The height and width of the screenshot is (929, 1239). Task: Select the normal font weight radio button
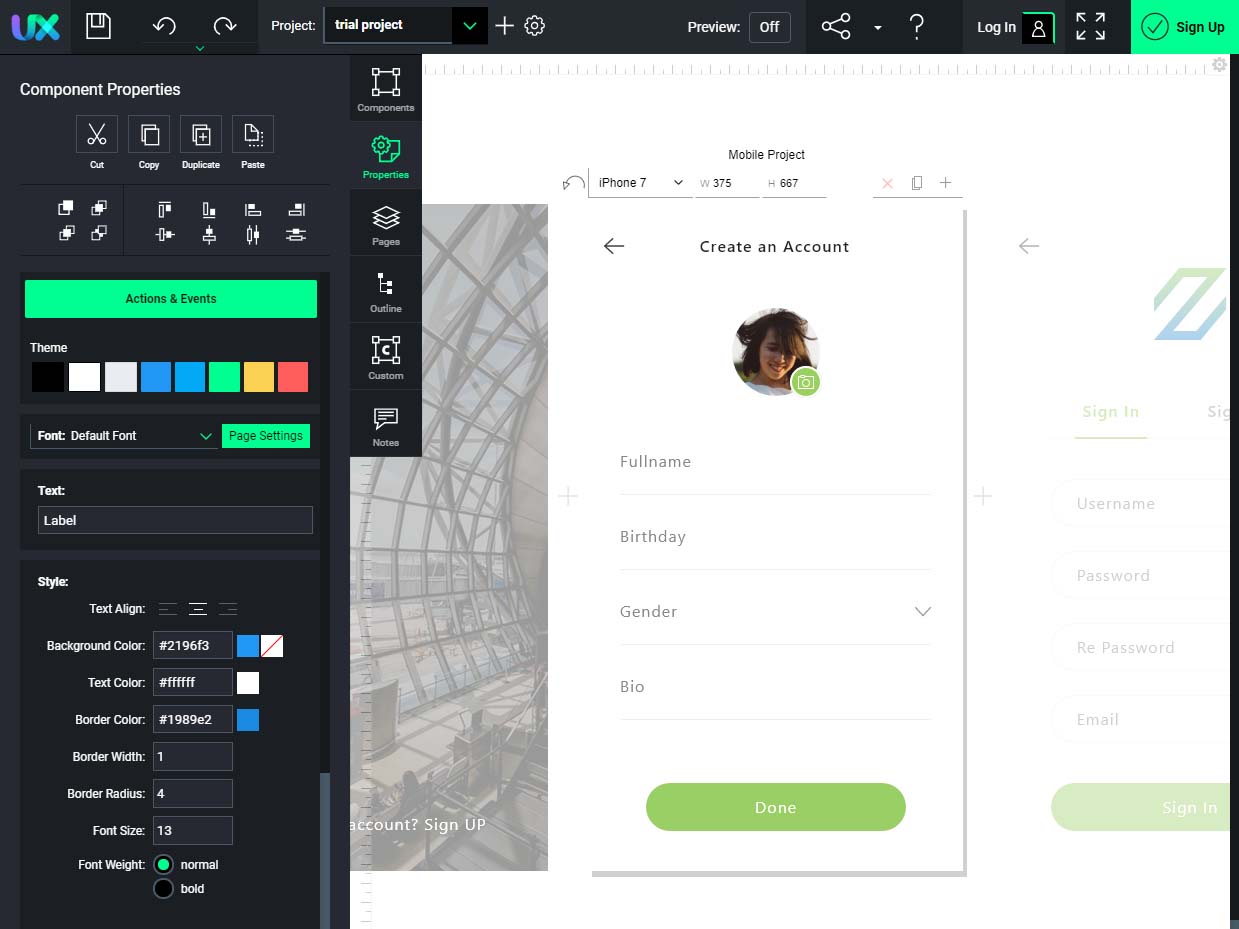click(163, 864)
